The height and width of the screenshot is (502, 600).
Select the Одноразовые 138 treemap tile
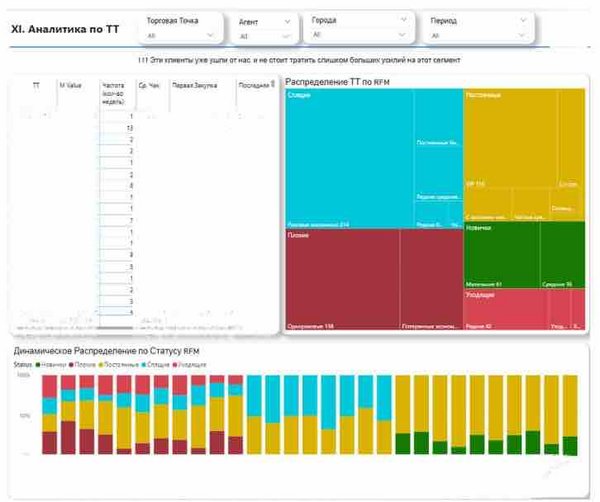click(342, 279)
